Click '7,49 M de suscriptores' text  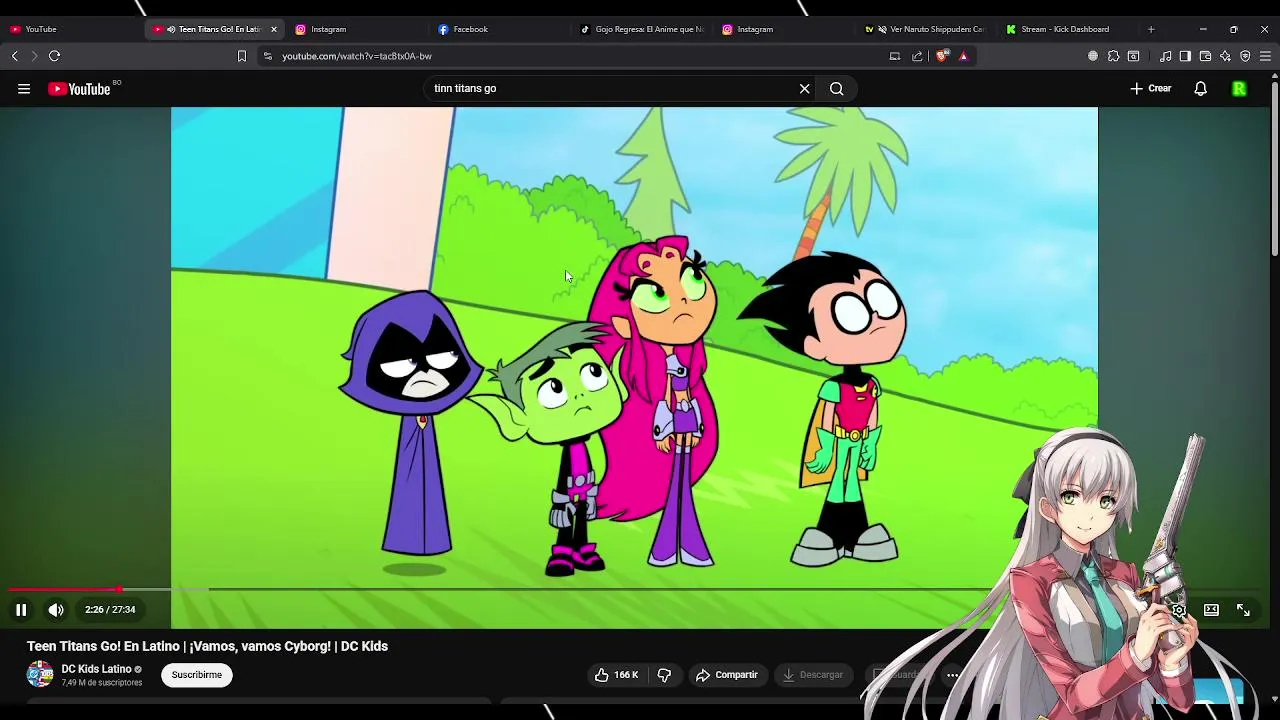pos(102,683)
